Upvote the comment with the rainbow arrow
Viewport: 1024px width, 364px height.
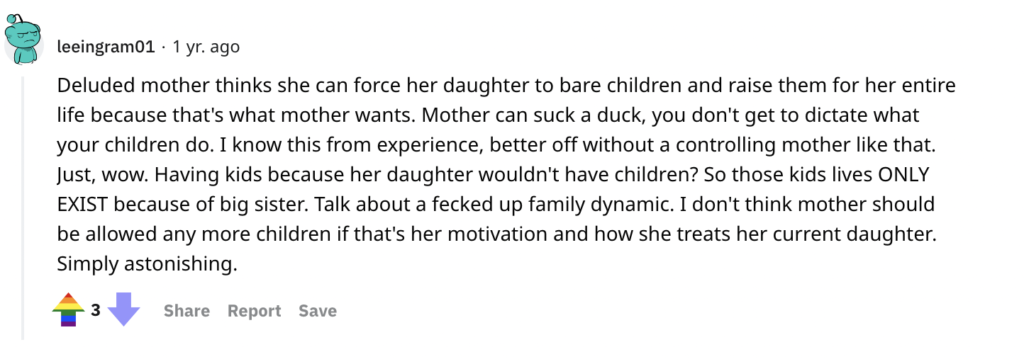point(69,310)
